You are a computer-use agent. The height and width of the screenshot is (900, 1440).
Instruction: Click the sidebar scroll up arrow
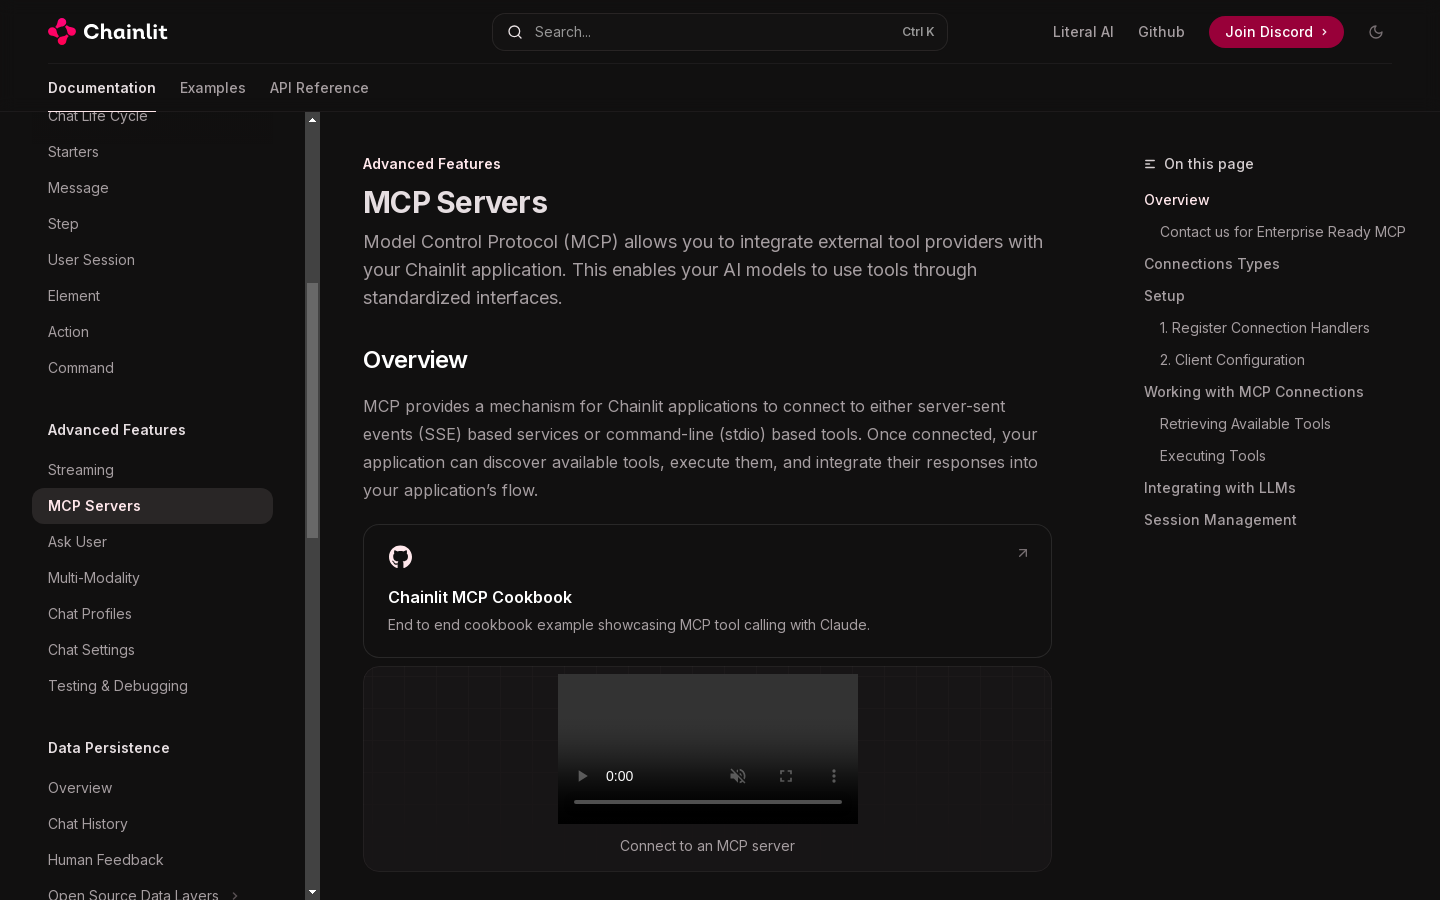coord(312,120)
